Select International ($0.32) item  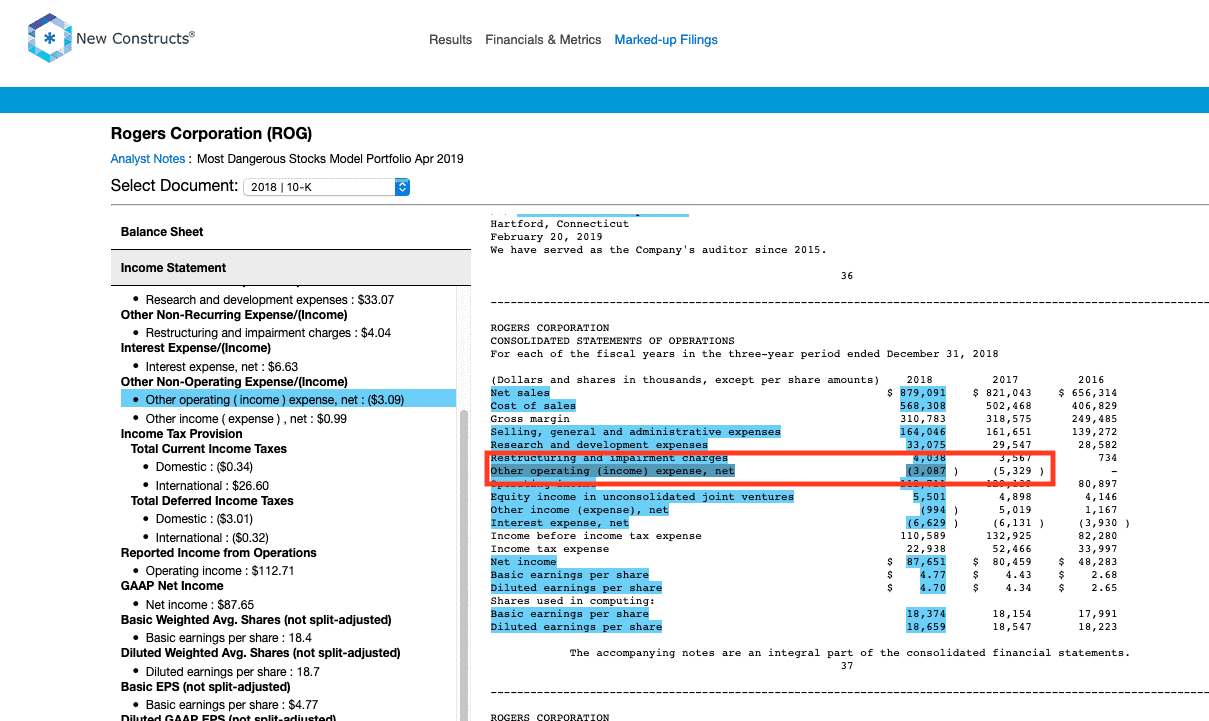[212, 538]
